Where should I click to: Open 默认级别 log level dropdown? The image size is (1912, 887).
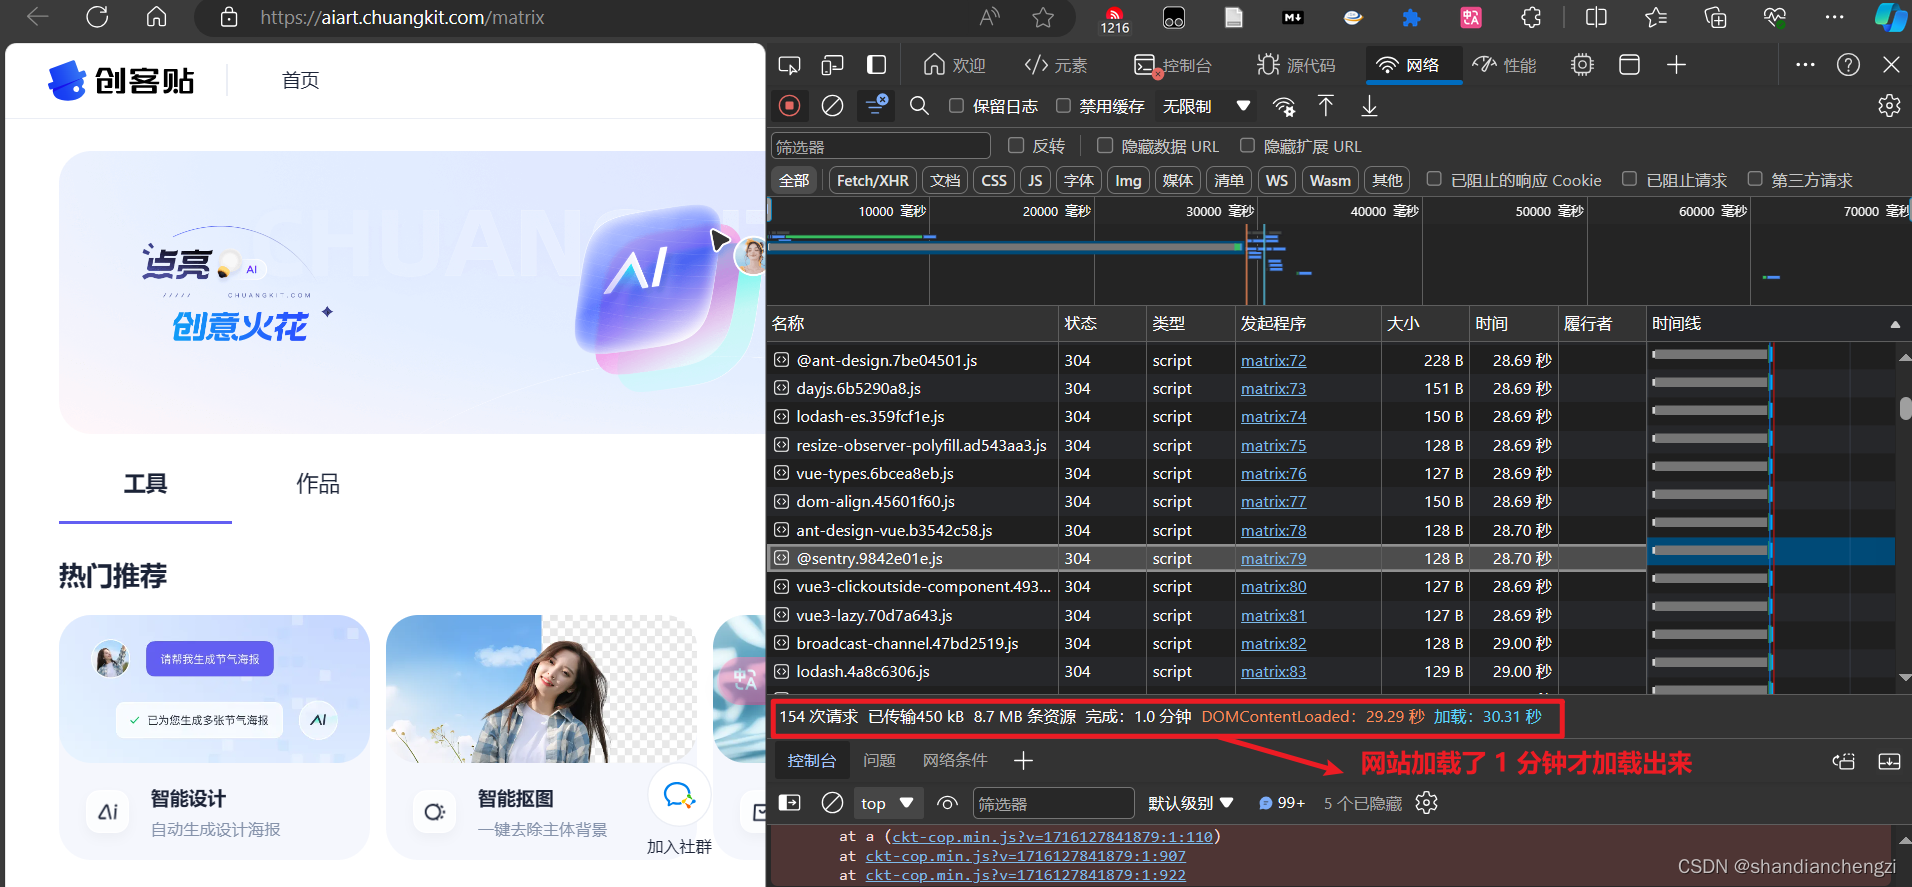pyautogui.click(x=1190, y=803)
